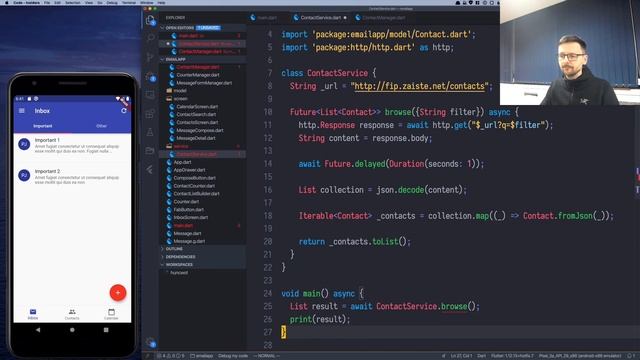Open ContactSearch.dart in explorer
This screenshot has width=640, height=360.
click(x=196, y=114)
